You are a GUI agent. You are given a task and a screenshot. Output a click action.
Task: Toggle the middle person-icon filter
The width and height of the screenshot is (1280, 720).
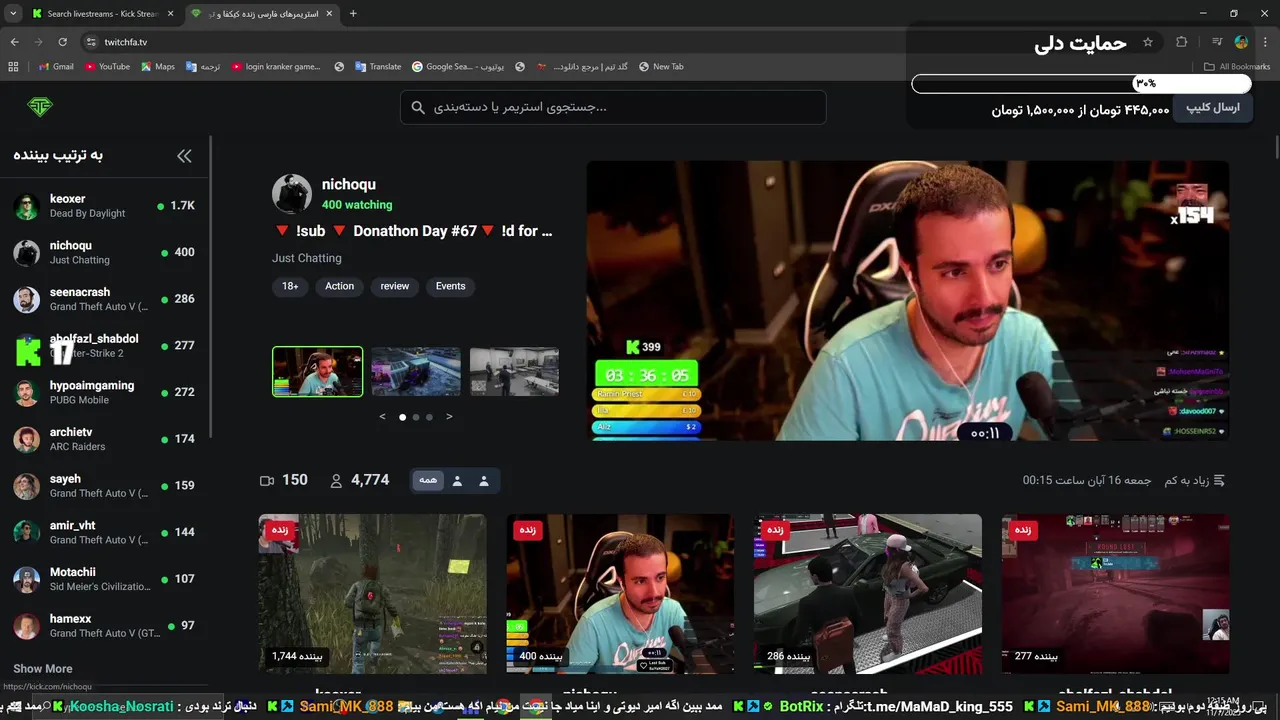coord(457,481)
